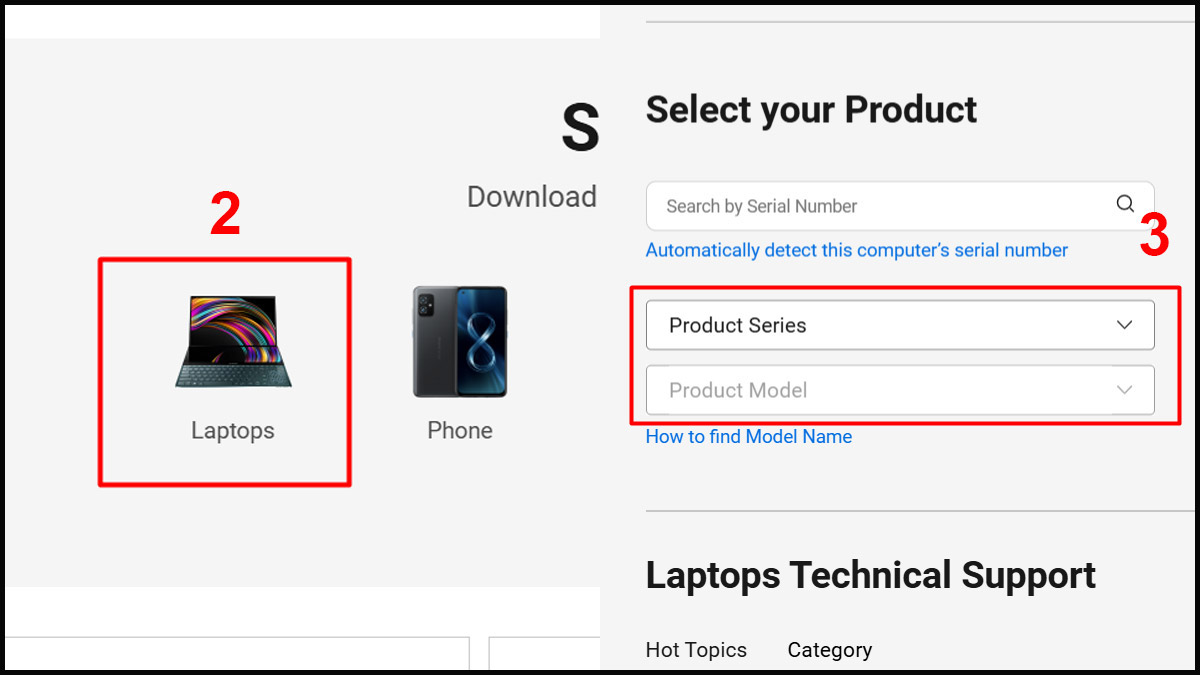The image size is (1200, 675).
Task: Switch to the Hot Topics tab
Action: coord(696,649)
